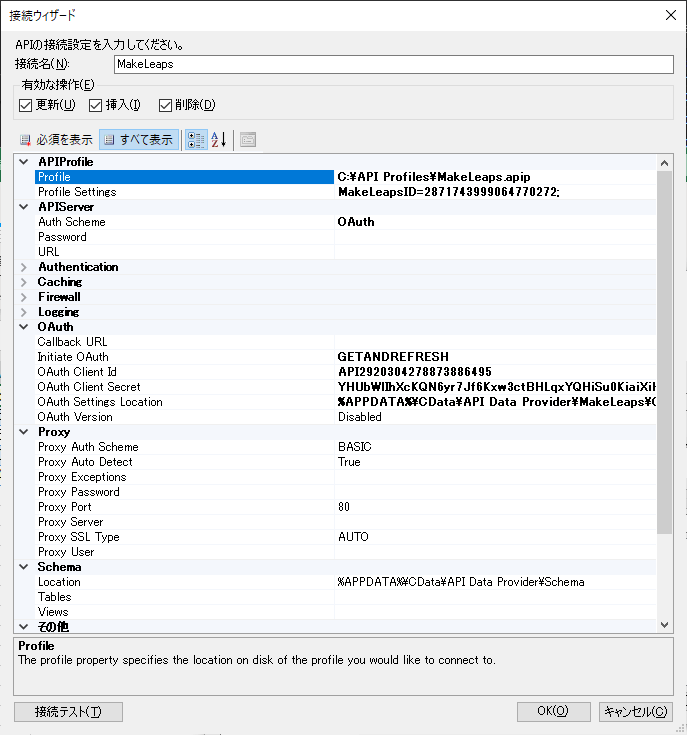Click the Alphabetical A-Z sort icon
This screenshot has height=735, width=687.
(219, 140)
